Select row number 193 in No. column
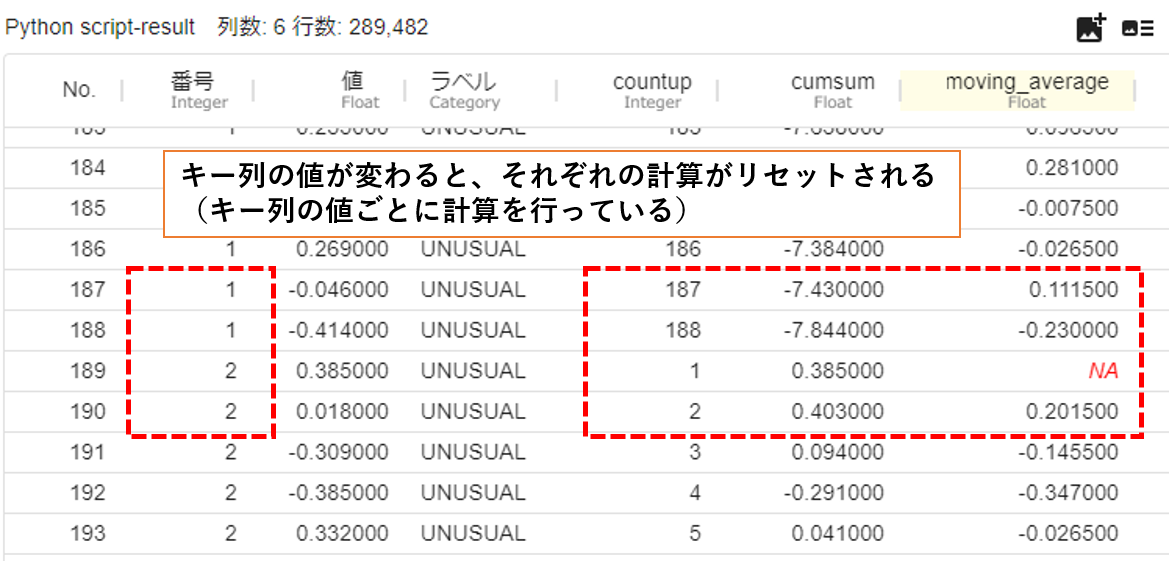Image resolution: width=1169 pixels, height=561 pixels. click(87, 535)
